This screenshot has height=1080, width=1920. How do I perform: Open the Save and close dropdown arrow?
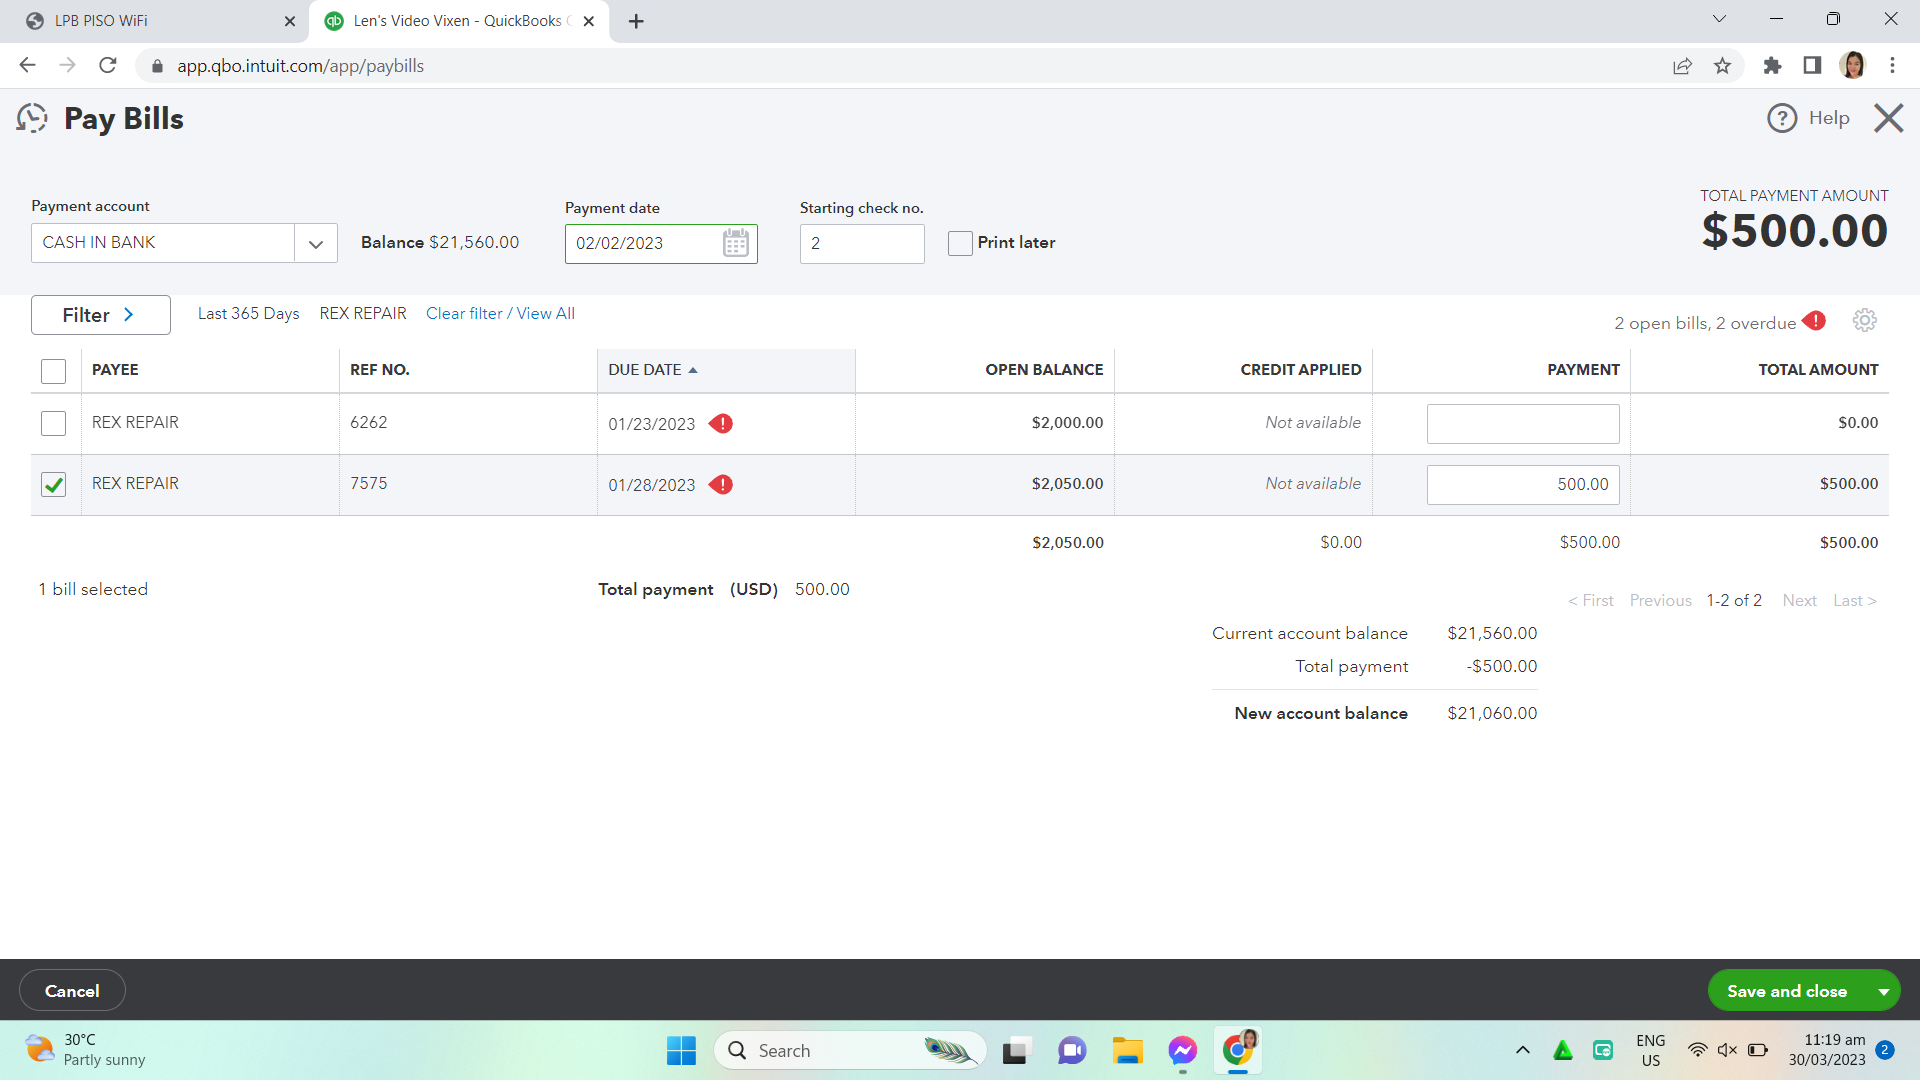[x=1883, y=991]
